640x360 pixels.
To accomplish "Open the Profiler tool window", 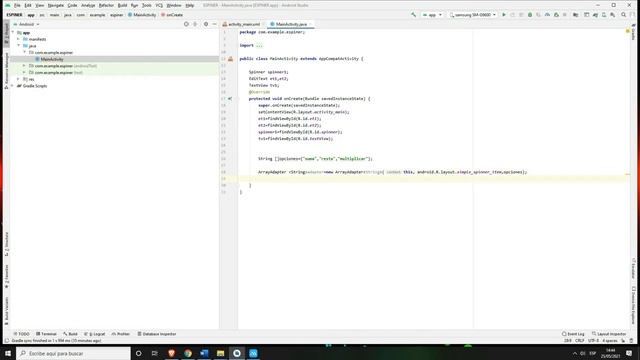I will 120,334.
